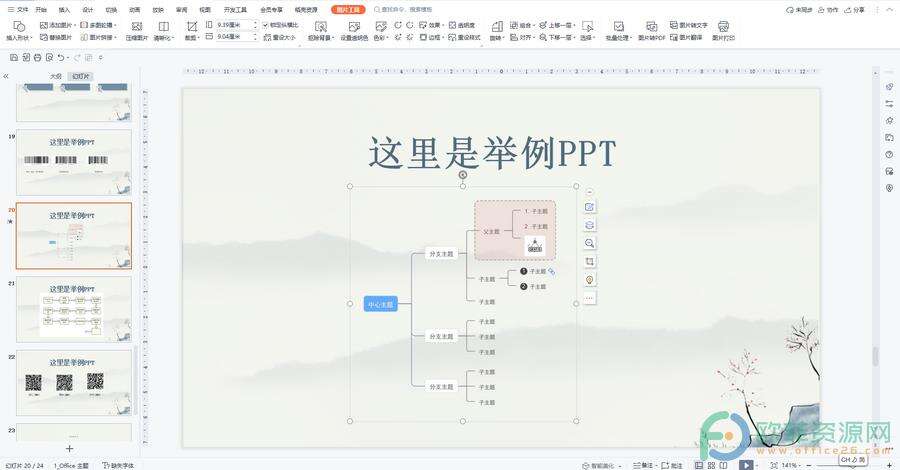Open the 批量处理 batch tool
Viewport: 900px width, 470px height.
pyautogui.click(x=618, y=31)
